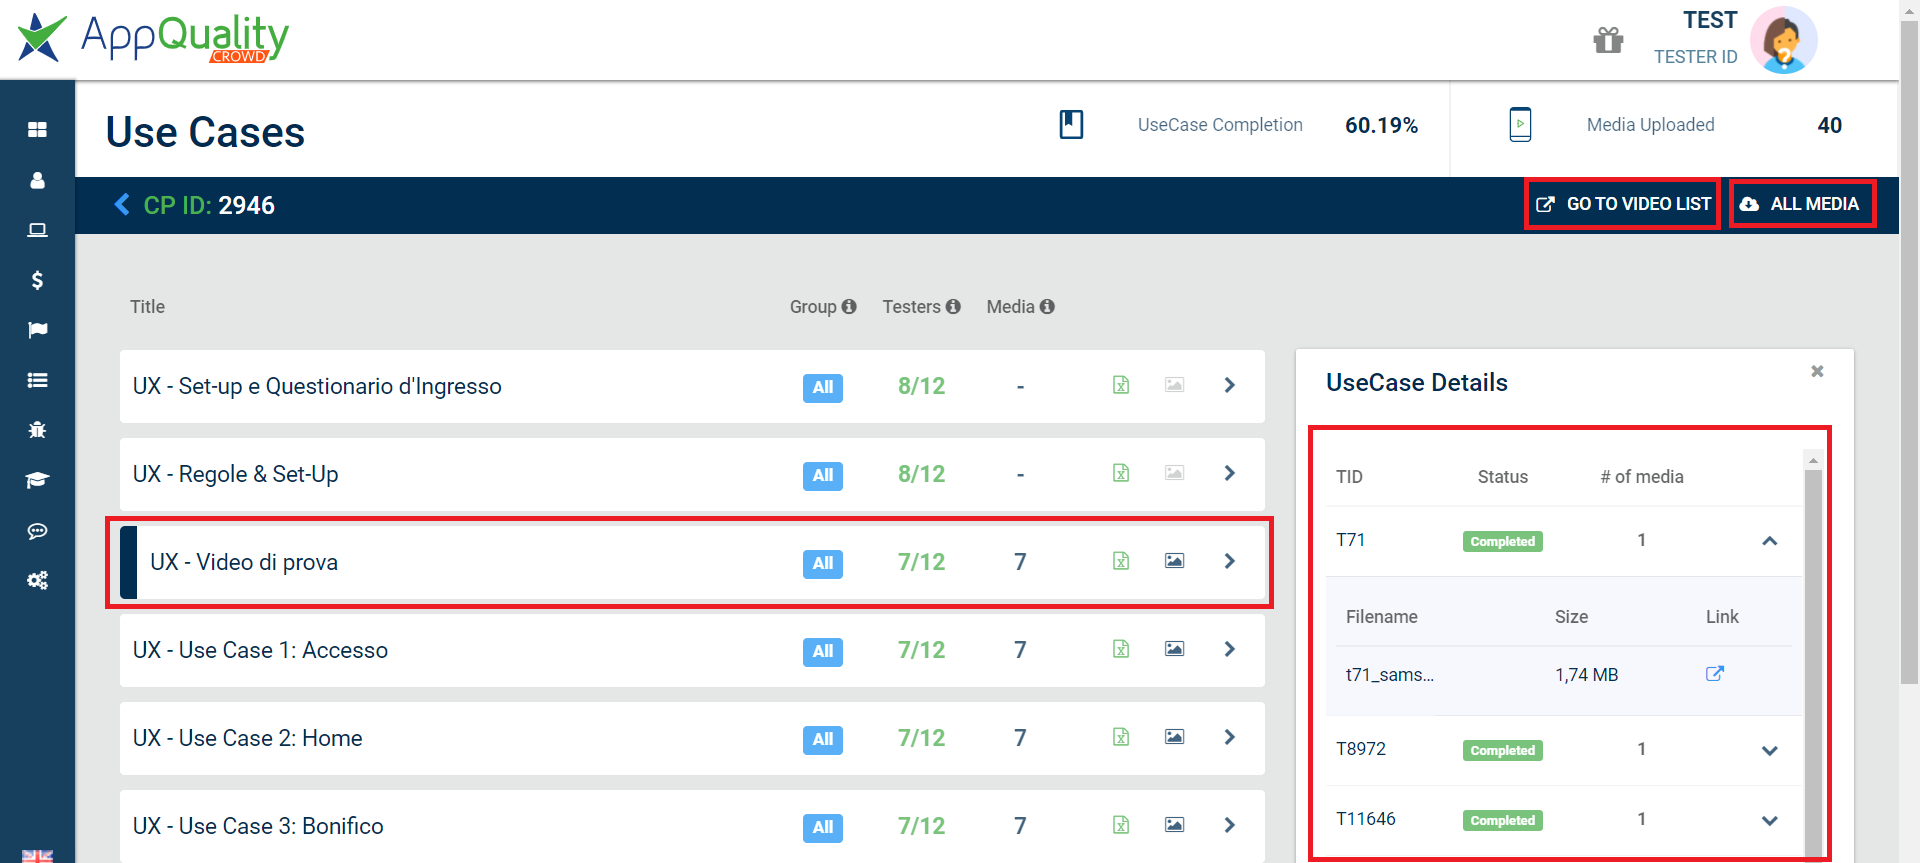
Task: Open the chat bubble icon in sidebar
Action: [37, 530]
